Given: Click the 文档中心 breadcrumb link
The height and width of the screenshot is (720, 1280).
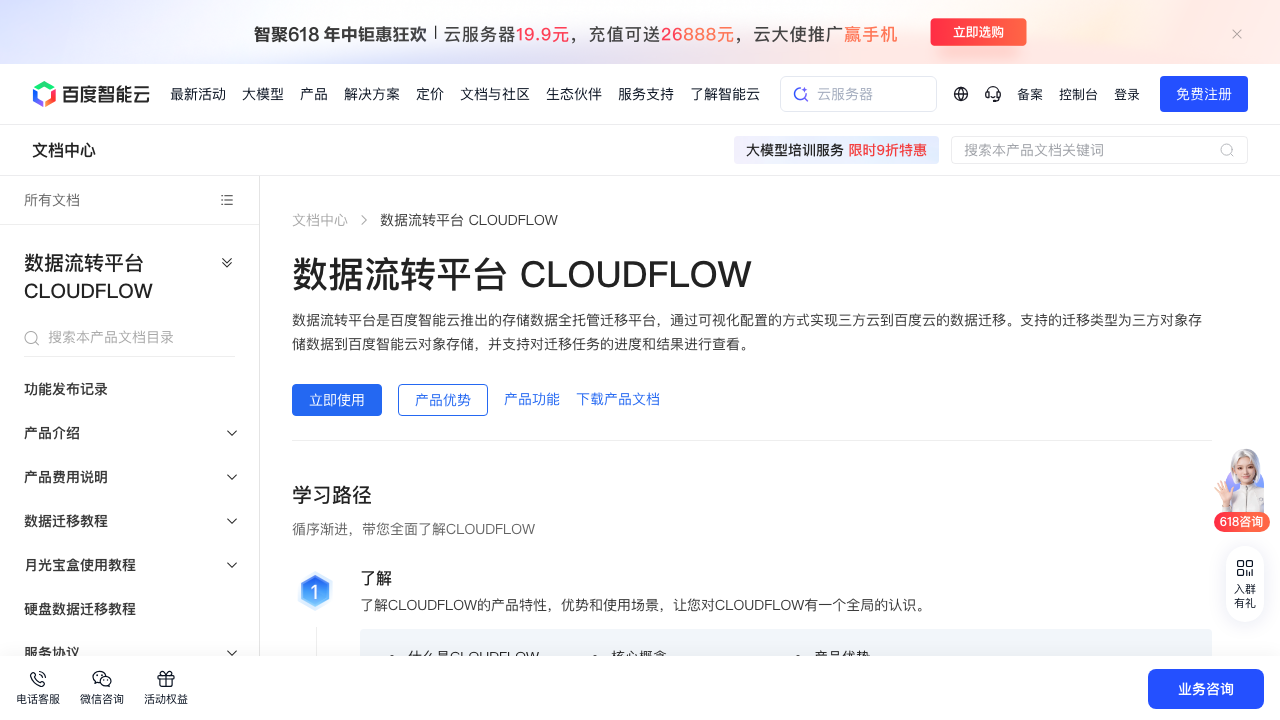Looking at the screenshot, I should (320, 220).
